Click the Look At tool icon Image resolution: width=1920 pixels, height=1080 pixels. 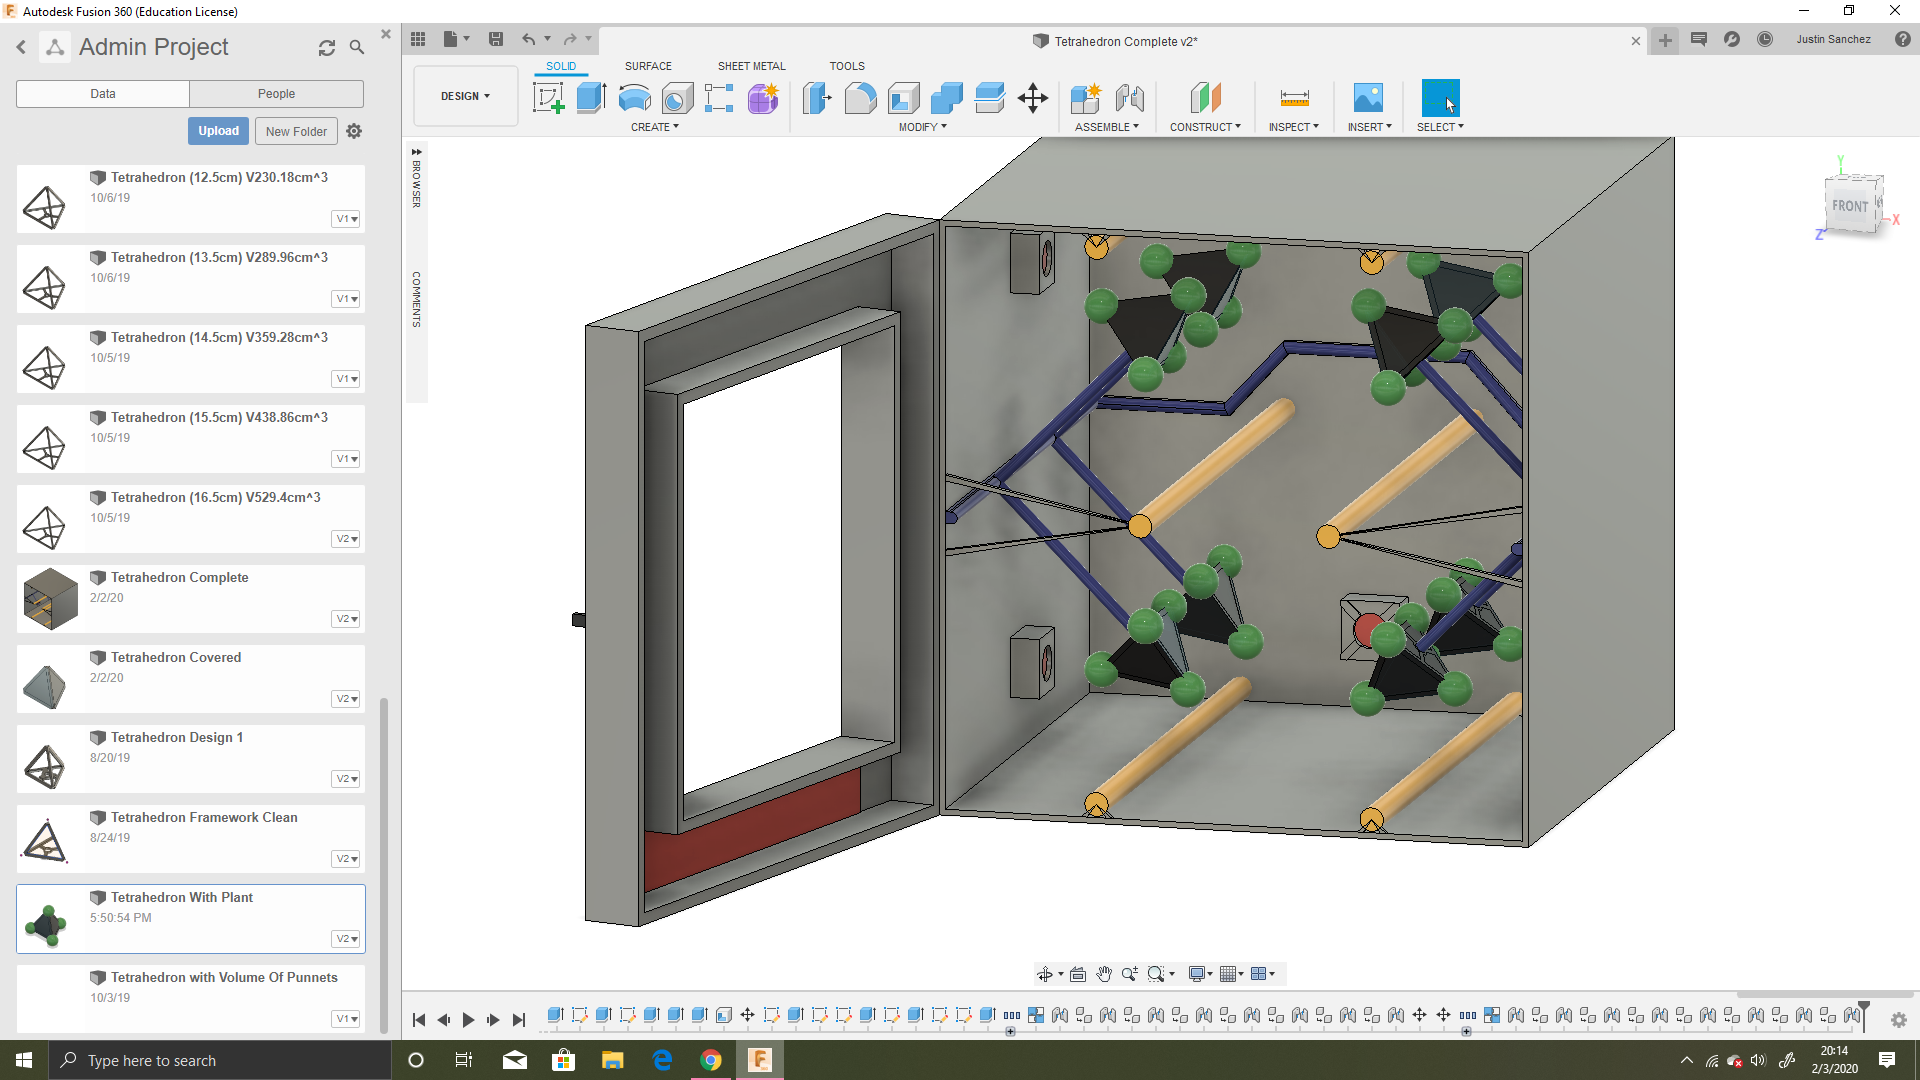[x=1078, y=974]
